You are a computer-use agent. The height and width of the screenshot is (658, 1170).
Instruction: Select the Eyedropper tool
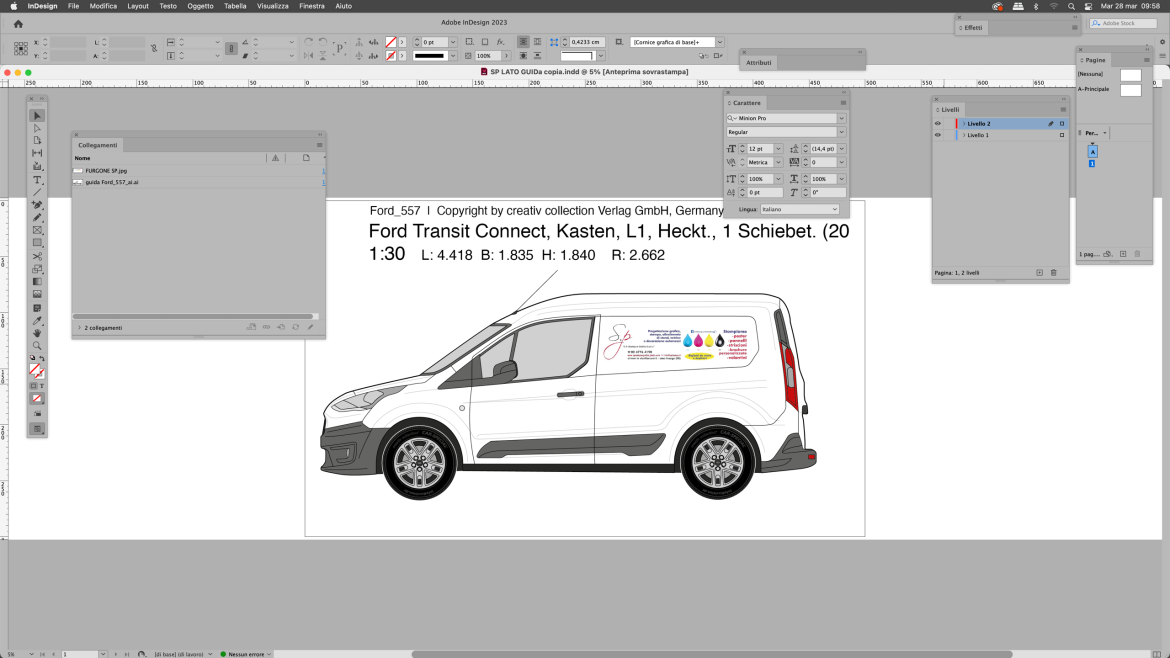click(x=37, y=321)
